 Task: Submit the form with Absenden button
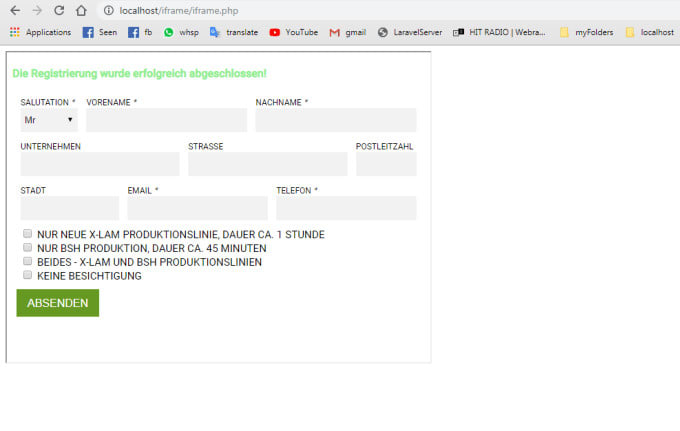point(58,303)
